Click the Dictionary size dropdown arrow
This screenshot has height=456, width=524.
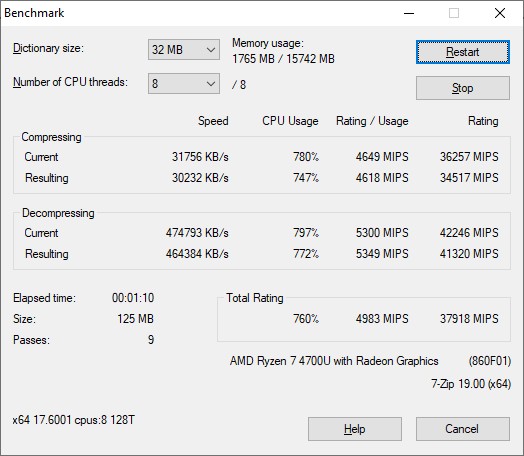tap(211, 50)
